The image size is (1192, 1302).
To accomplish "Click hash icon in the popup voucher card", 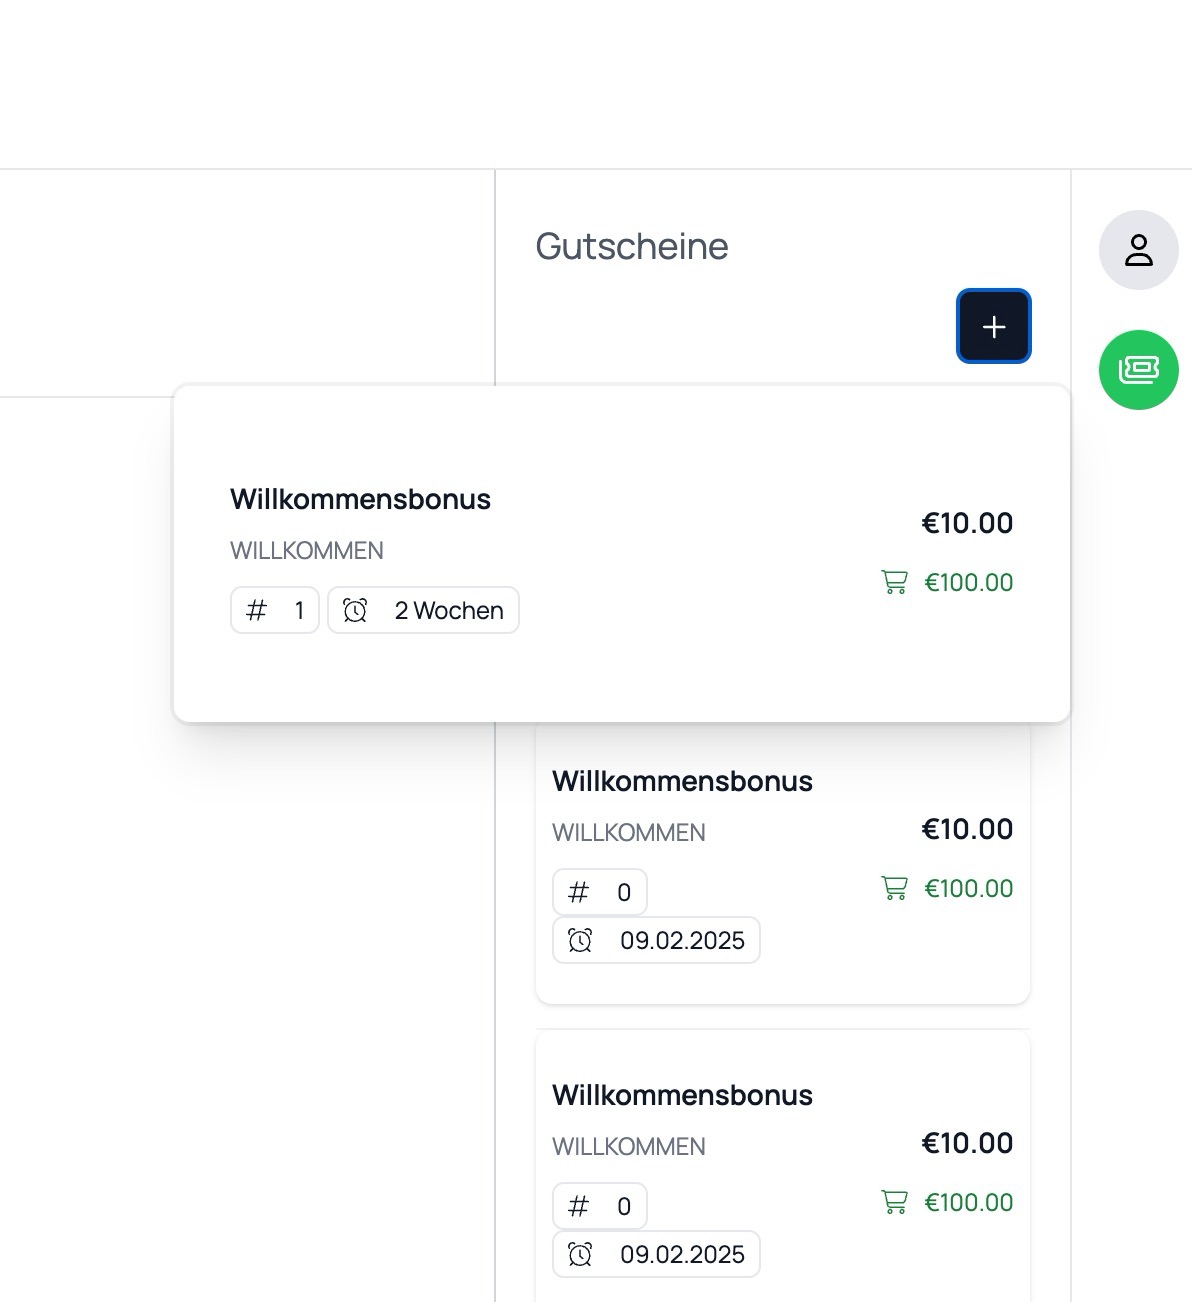I will point(257,610).
